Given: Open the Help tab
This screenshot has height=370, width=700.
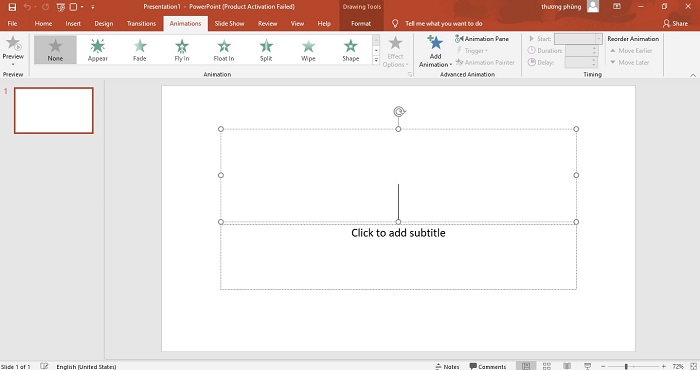Looking at the screenshot, I should [x=324, y=24].
